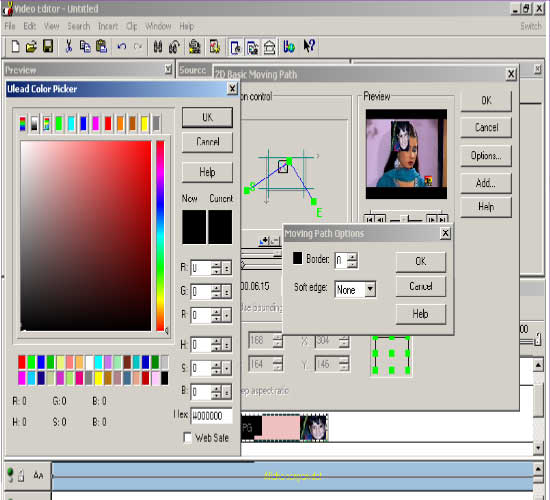Open the View menu
The height and width of the screenshot is (500, 550).
[51, 26]
